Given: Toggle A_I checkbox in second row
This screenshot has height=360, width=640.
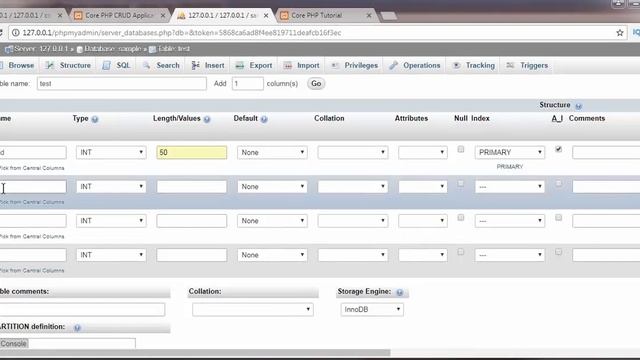Looking at the screenshot, I should coord(558,183).
